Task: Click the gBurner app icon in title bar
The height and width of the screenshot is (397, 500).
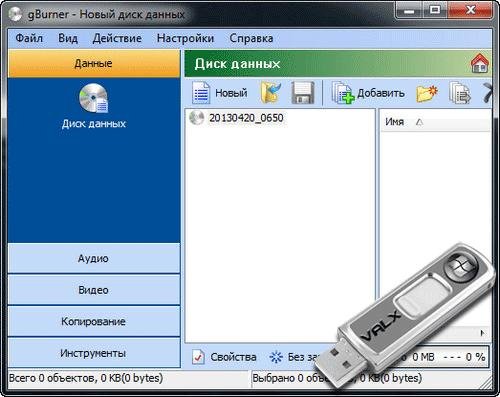Action: [15, 14]
